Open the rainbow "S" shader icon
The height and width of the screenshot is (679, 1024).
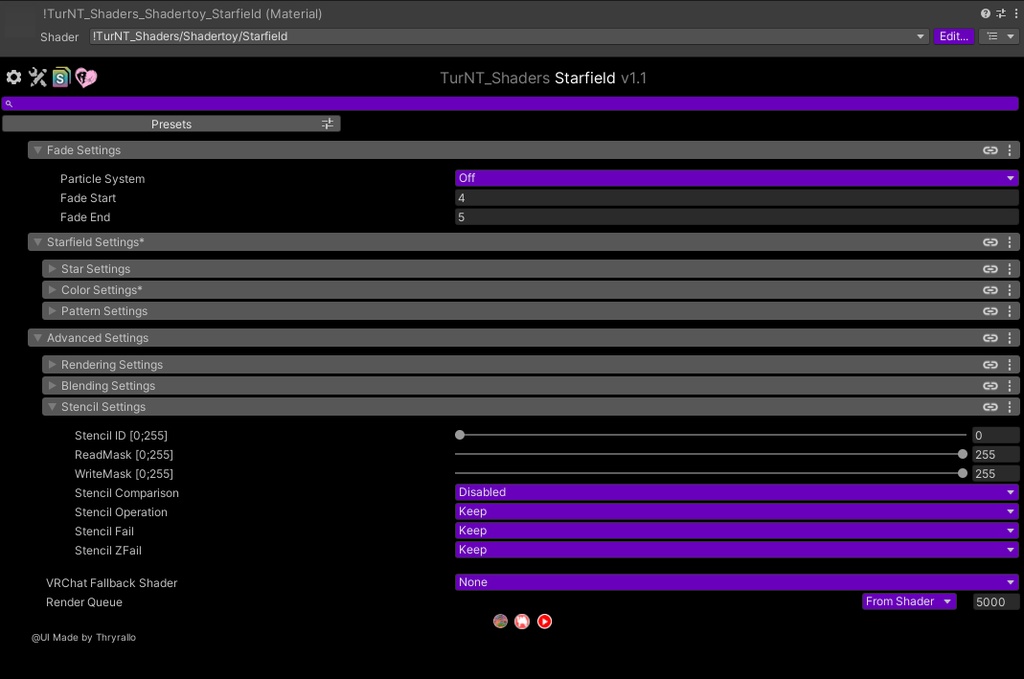click(x=61, y=77)
